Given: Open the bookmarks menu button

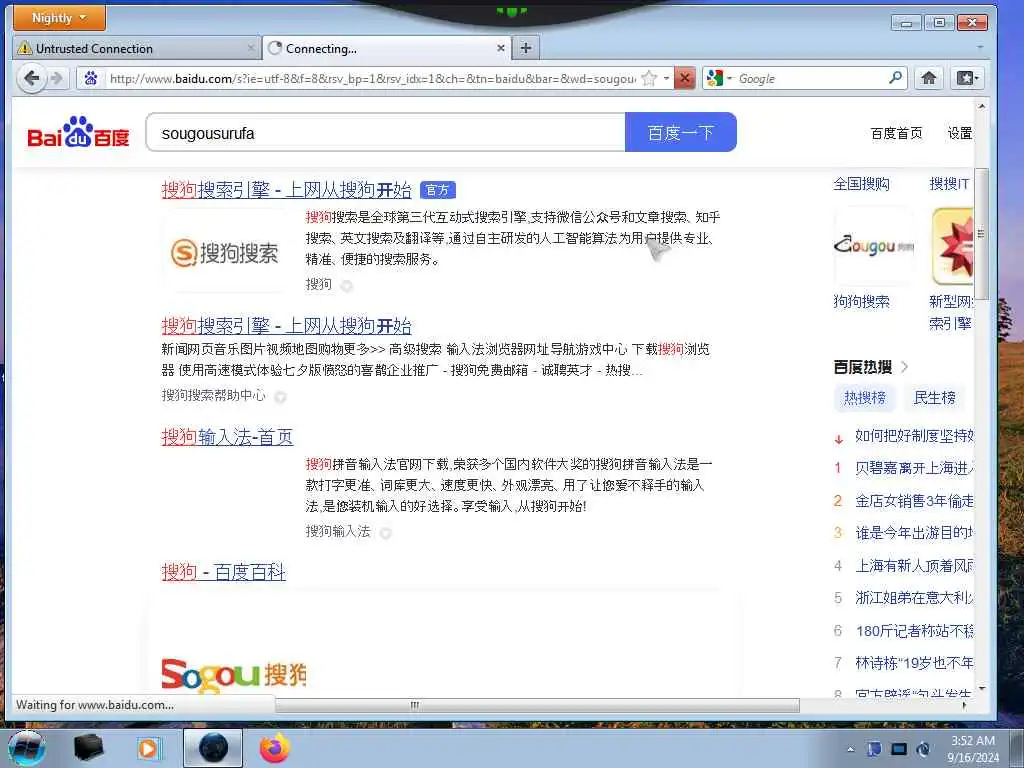Looking at the screenshot, I should tap(967, 78).
